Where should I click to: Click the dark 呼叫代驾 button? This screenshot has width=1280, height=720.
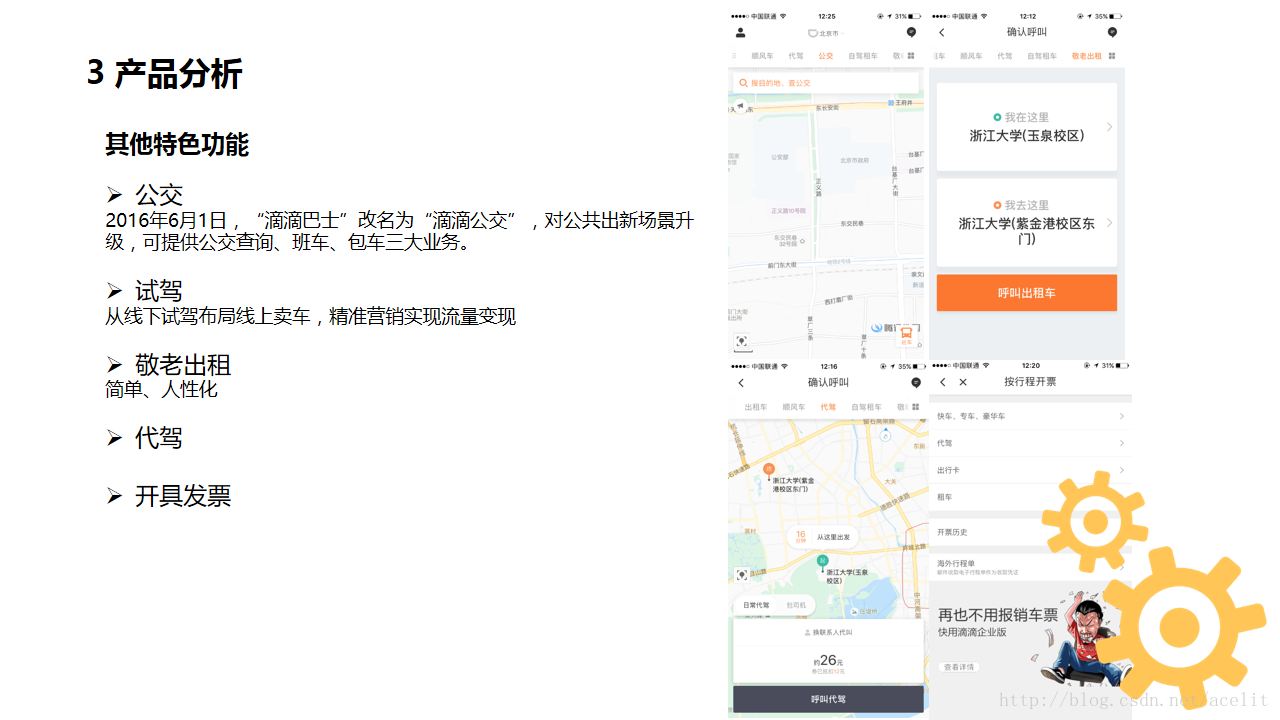pyautogui.click(x=828, y=699)
